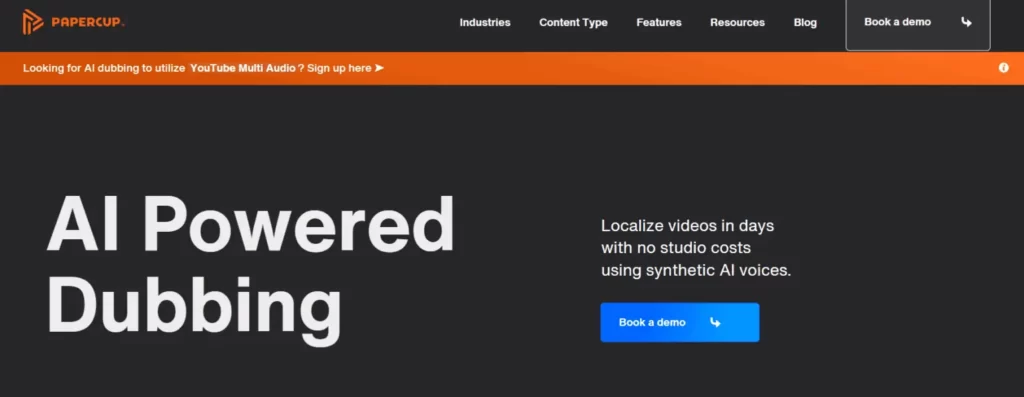1024x397 pixels.
Task: Click the blue Book a demo button
Action: click(680, 322)
